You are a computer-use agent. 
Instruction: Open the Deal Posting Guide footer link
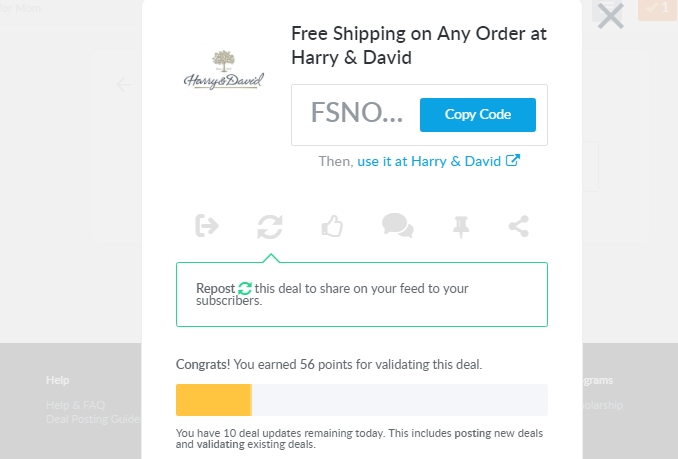(93, 419)
